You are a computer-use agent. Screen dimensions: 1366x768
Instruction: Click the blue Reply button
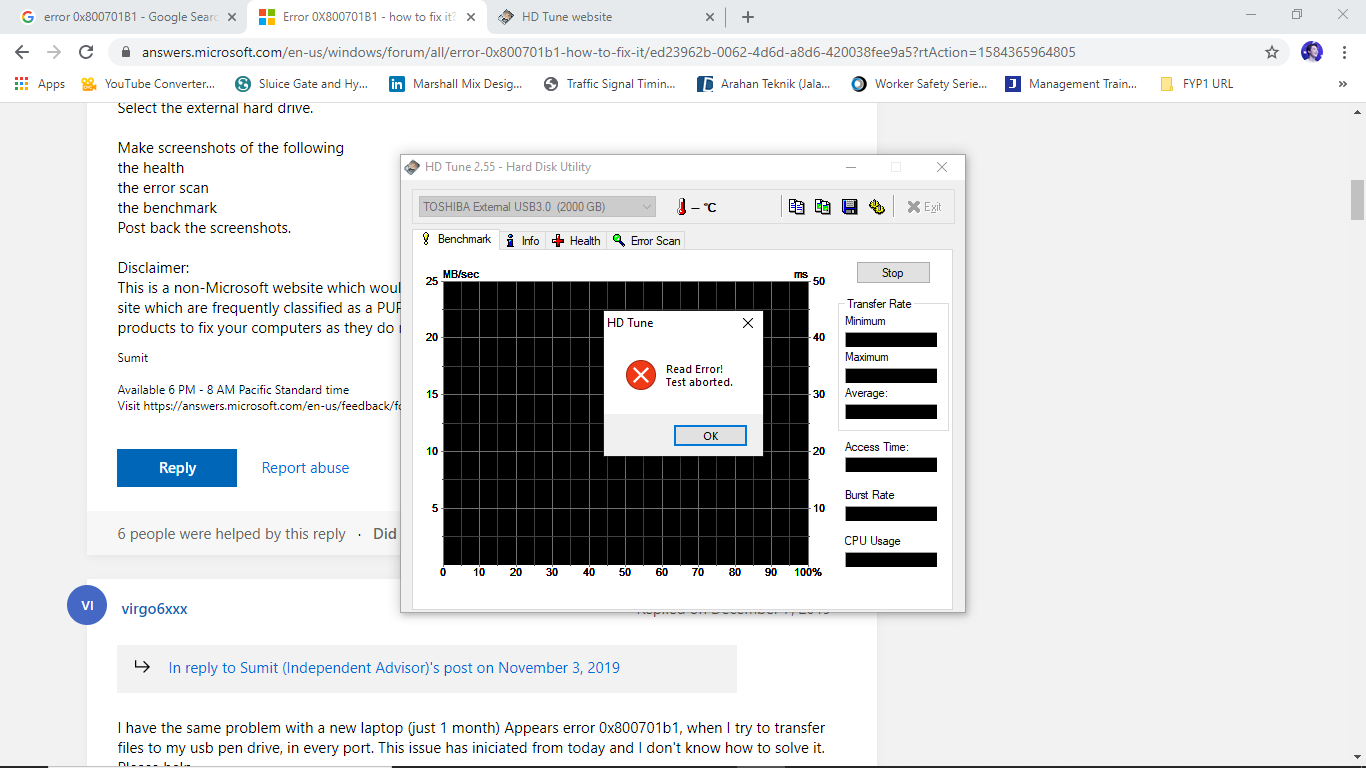(177, 468)
